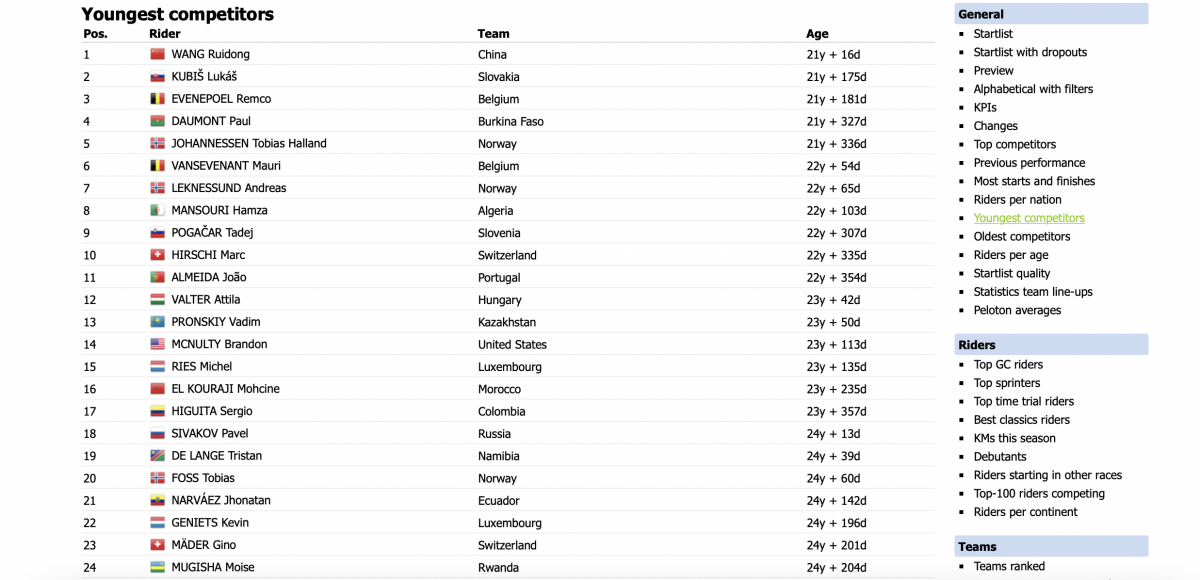Click the Rwanda flag beside MUGISHA Moise

[157, 567]
